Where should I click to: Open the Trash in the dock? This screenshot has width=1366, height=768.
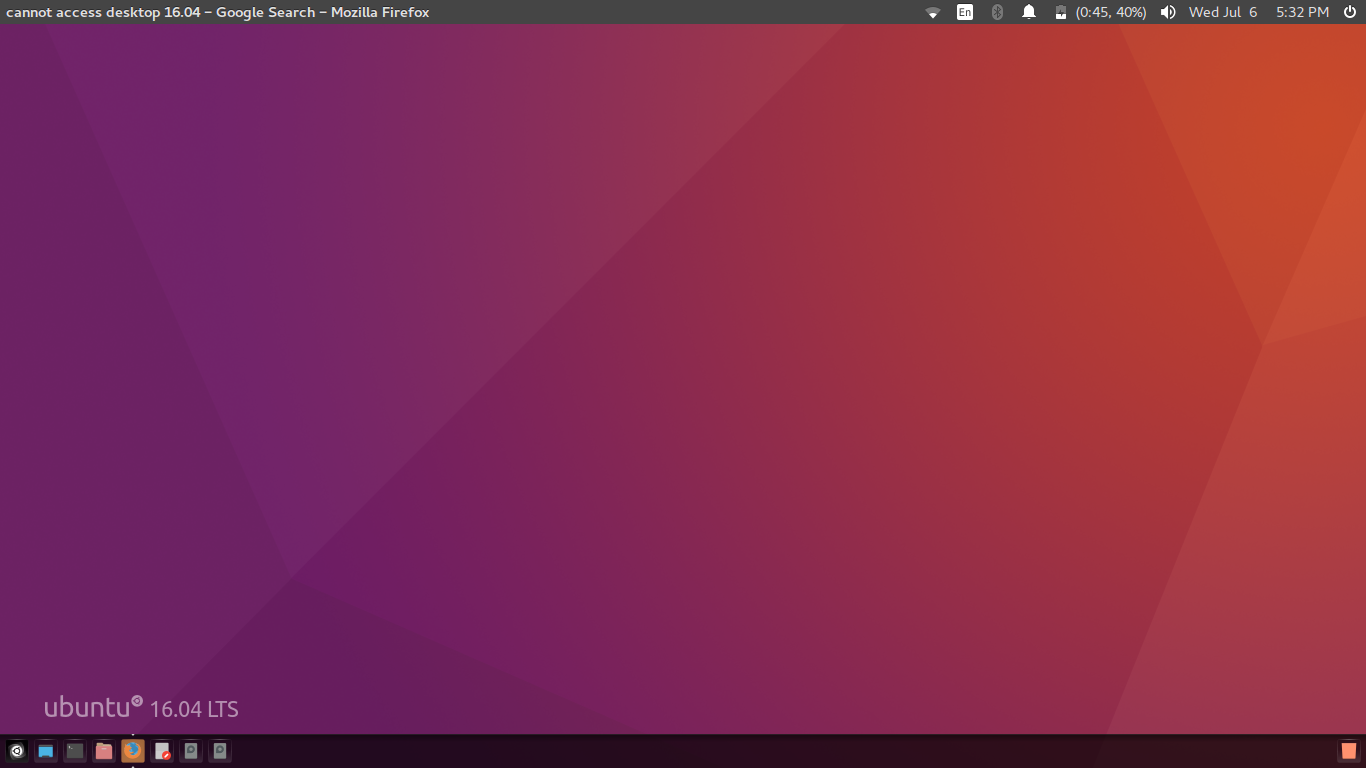(x=1348, y=751)
